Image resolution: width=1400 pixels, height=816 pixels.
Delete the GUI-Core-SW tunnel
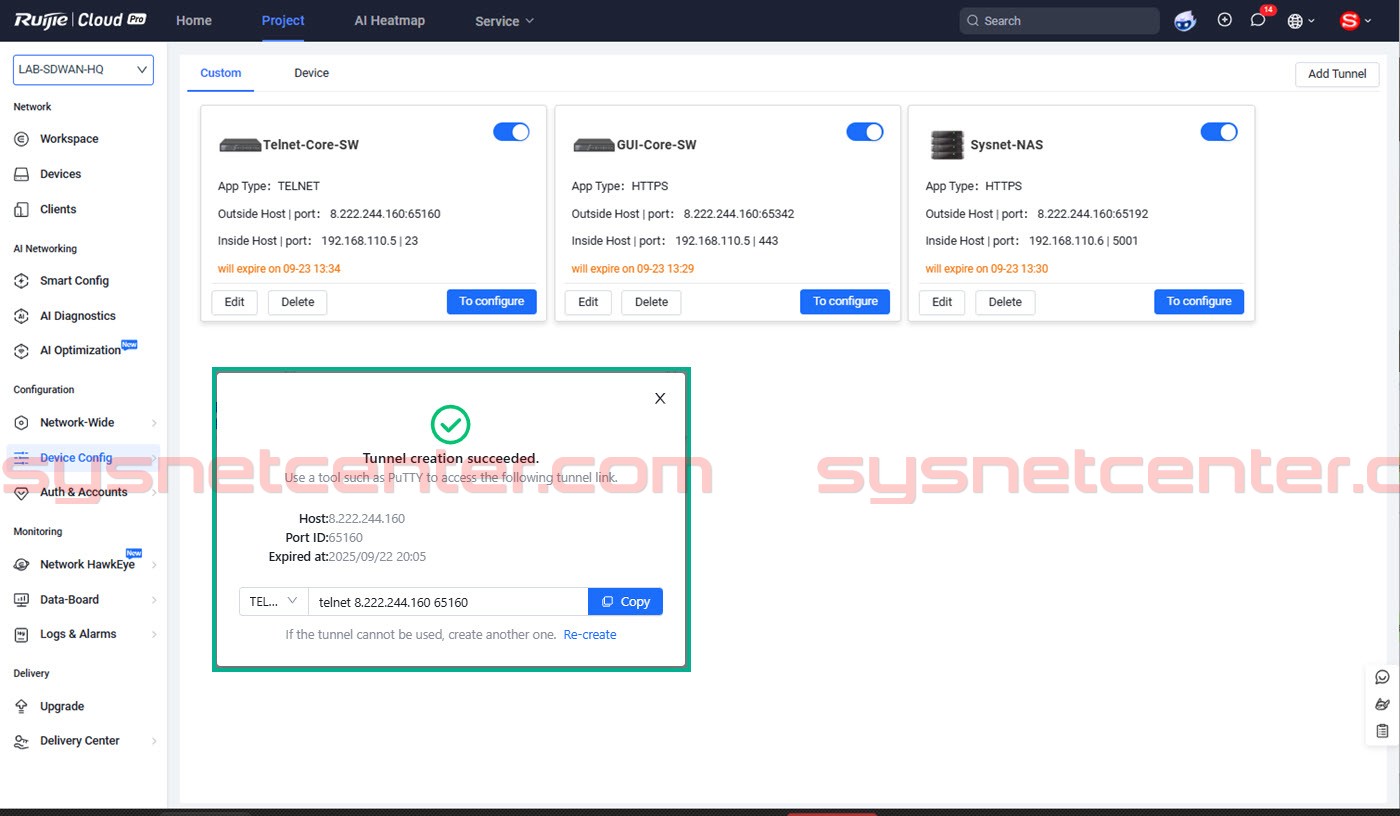pos(651,302)
